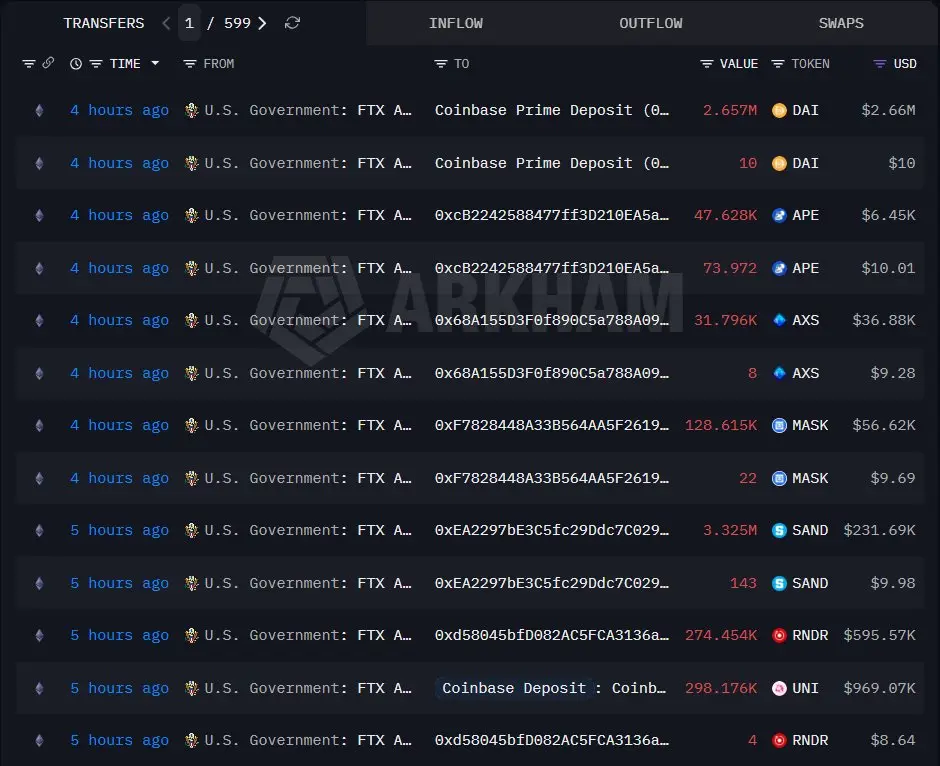This screenshot has height=766, width=940.
Task: Click Ethereum icon on the 3.325M SAND row
Action: pos(40,530)
